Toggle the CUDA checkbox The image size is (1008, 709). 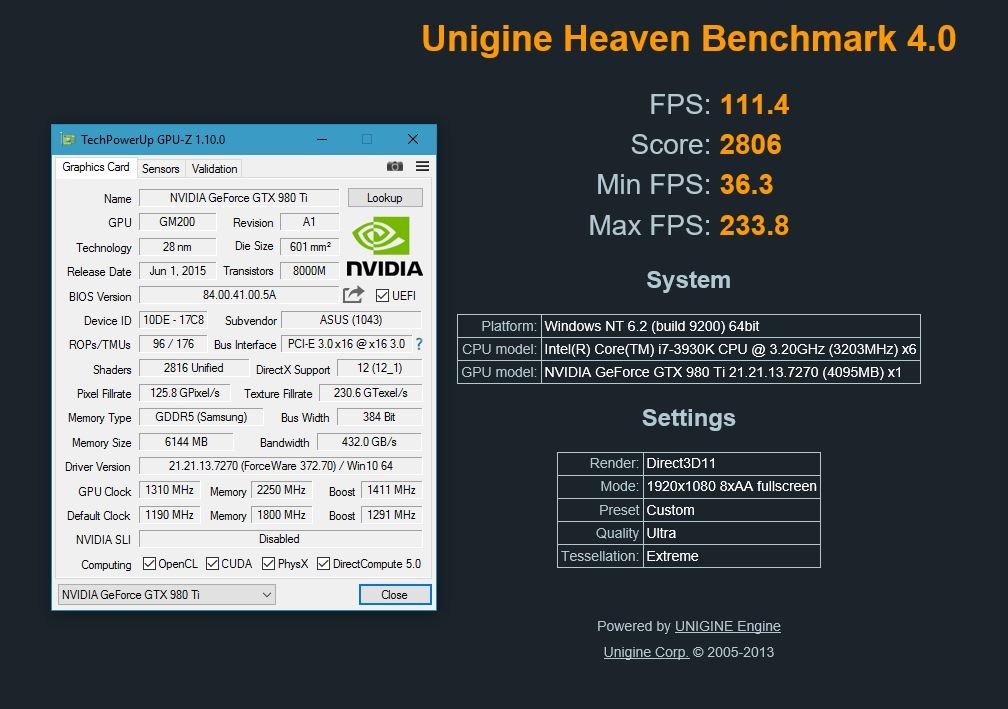tap(212, 564)
